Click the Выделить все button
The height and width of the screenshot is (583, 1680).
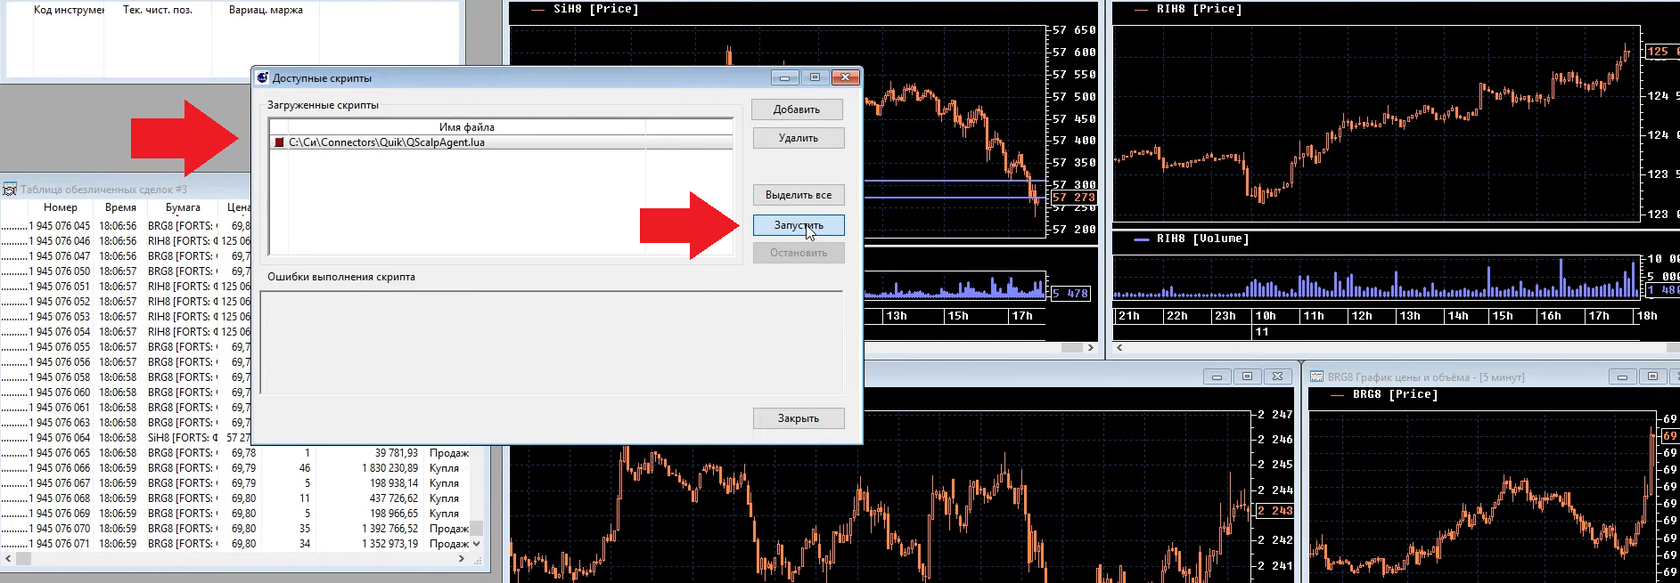coord(798,195)
